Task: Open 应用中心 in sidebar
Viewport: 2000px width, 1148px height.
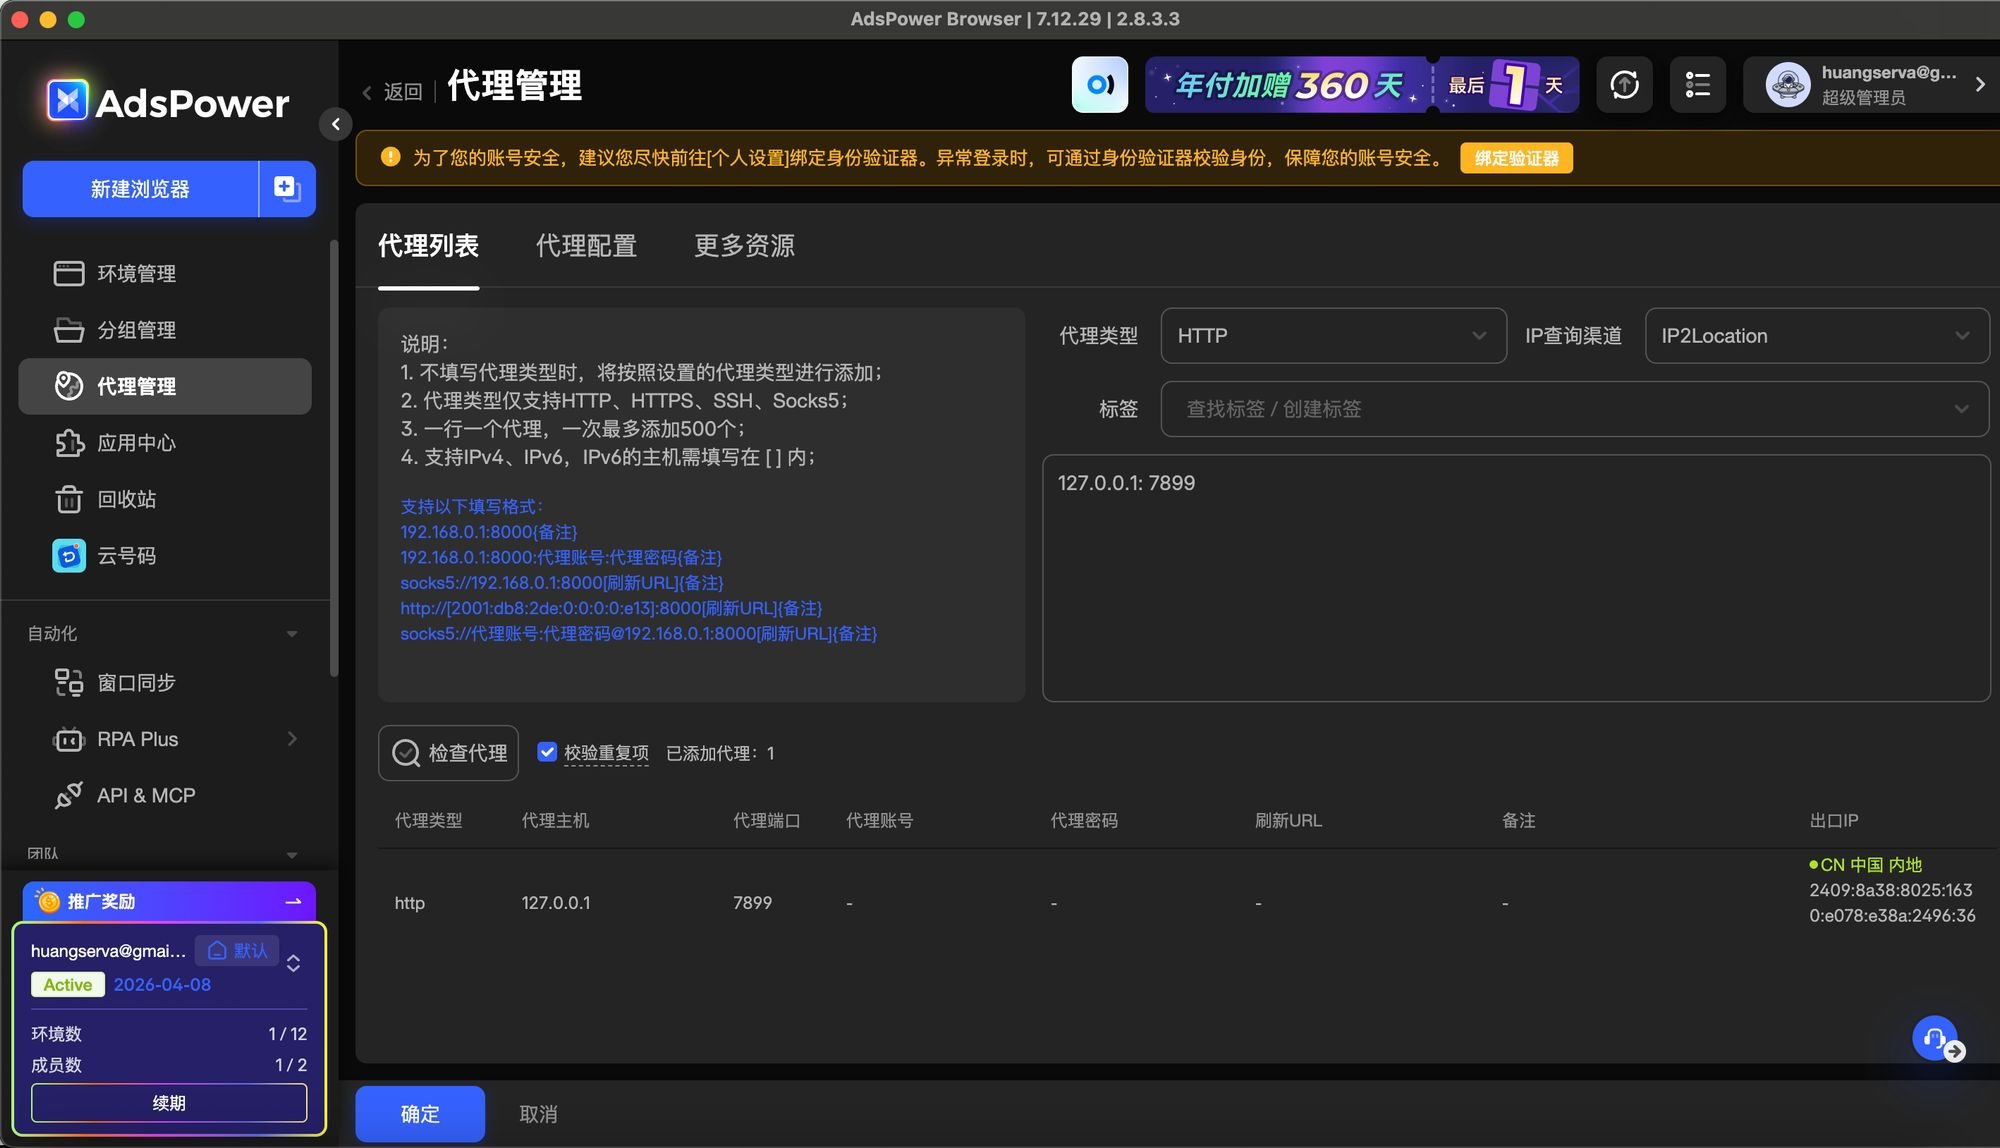Action: pos(165,442)
